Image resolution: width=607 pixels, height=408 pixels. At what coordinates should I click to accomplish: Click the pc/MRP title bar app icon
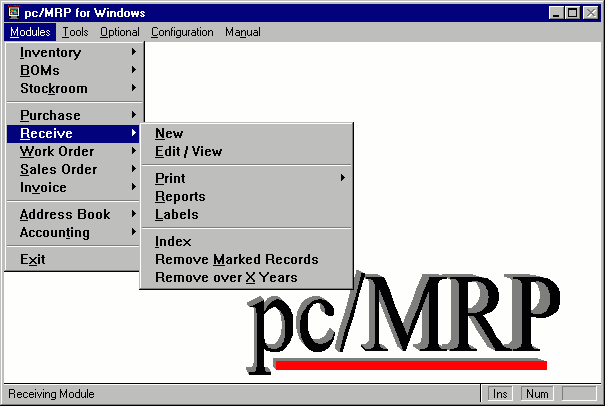[x=14, y=13]
